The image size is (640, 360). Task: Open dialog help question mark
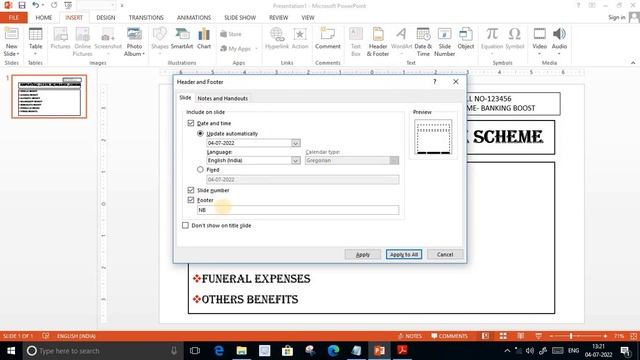435,82
